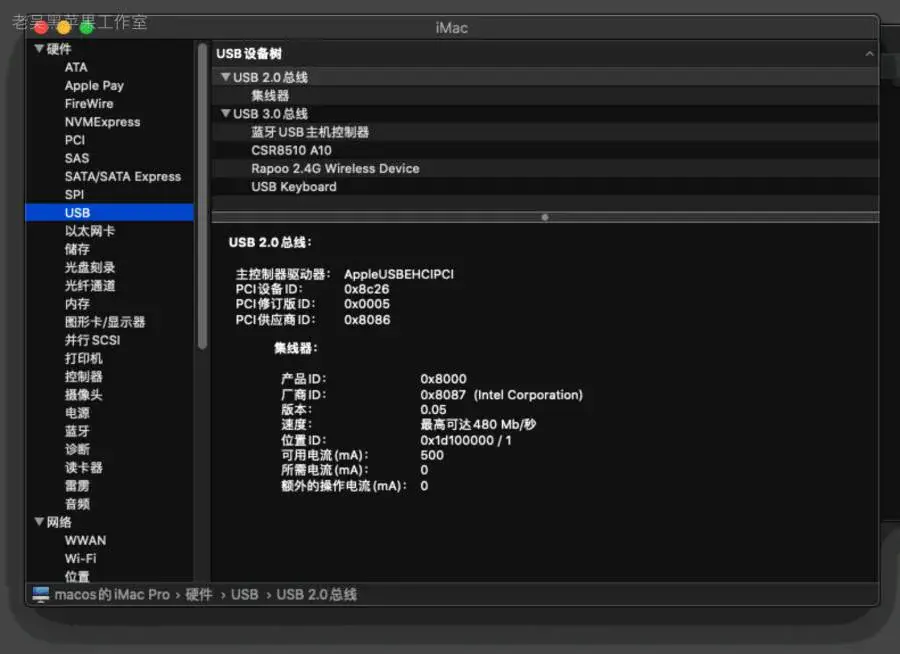
Task: Select 光盘刻录 in the sidebar
Action: coord(90,268)
